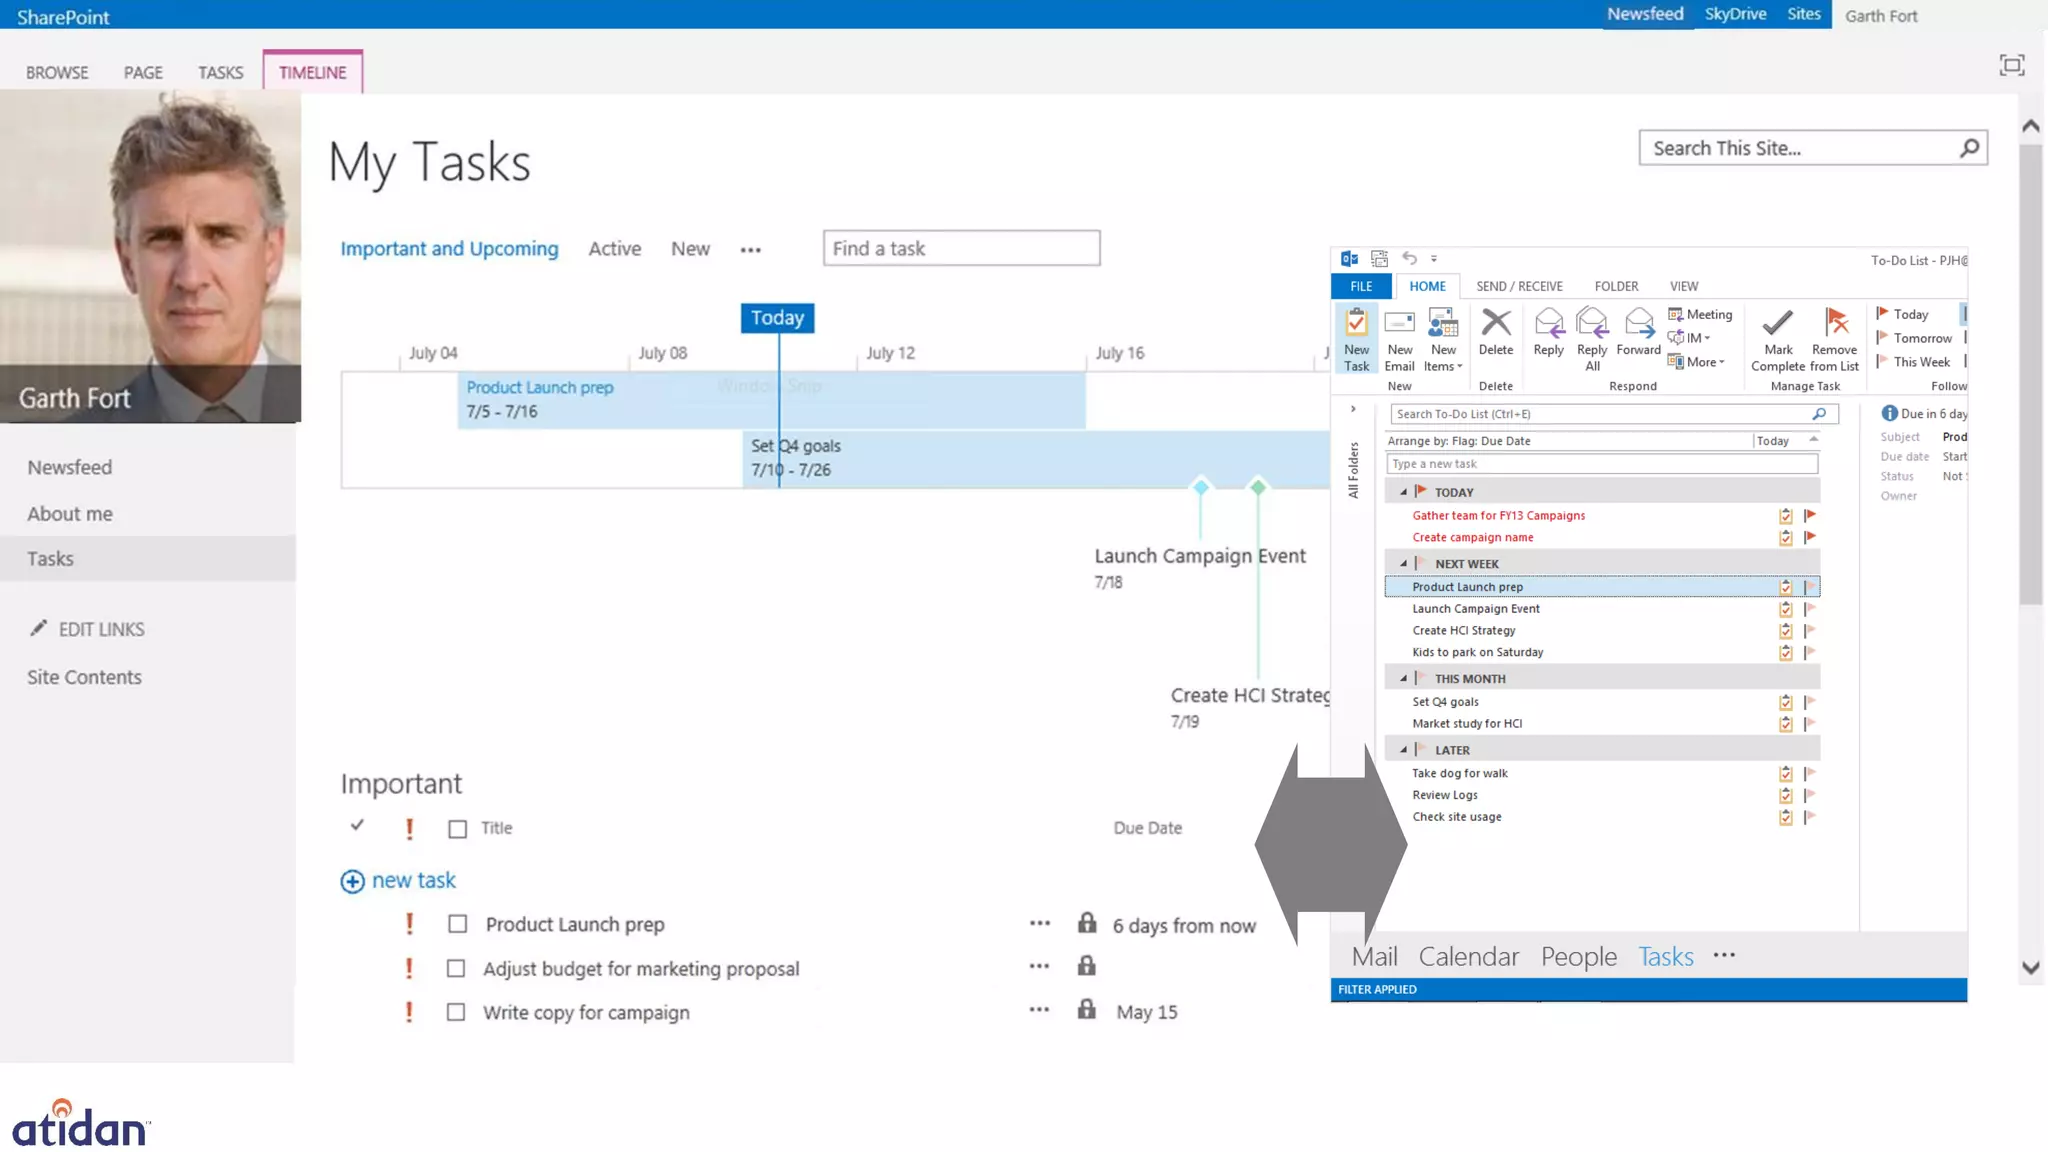Check the Write copy for campaign checkbox
Screen dimensions: 2048x1152
pos(456,1012)
